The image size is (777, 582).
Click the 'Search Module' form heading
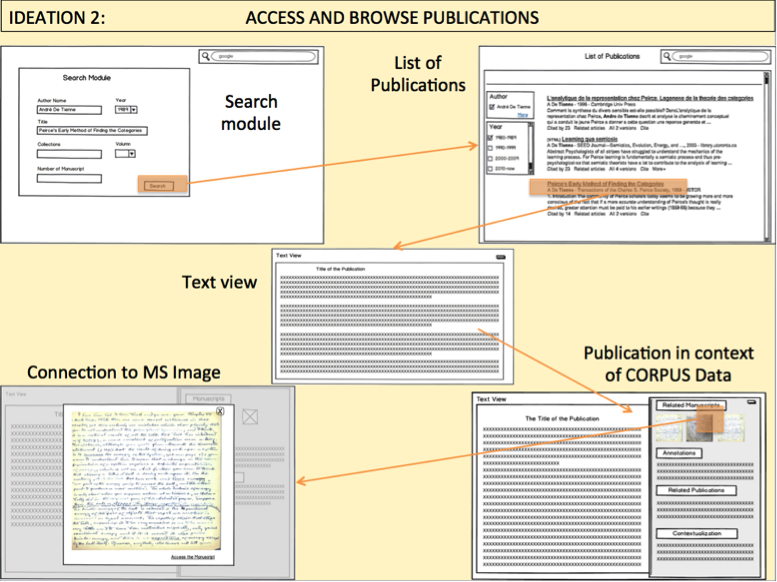click(87, 78)
